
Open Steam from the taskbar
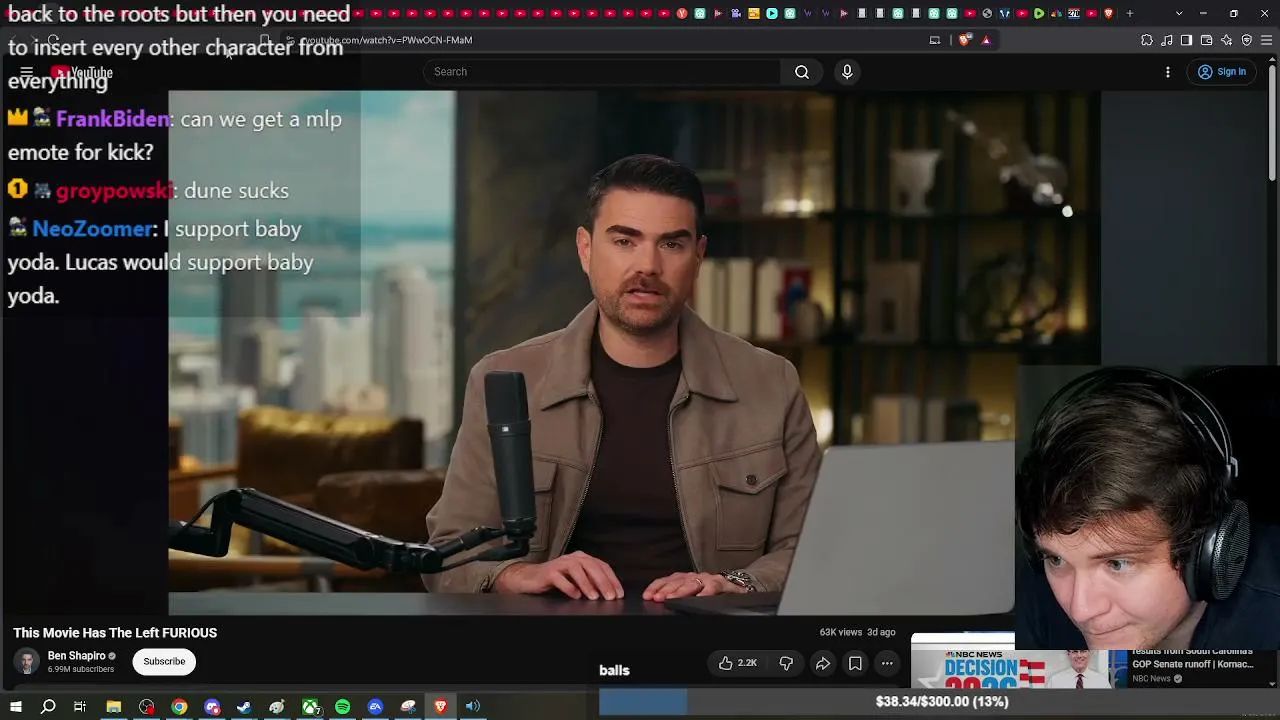click(244, 707)
